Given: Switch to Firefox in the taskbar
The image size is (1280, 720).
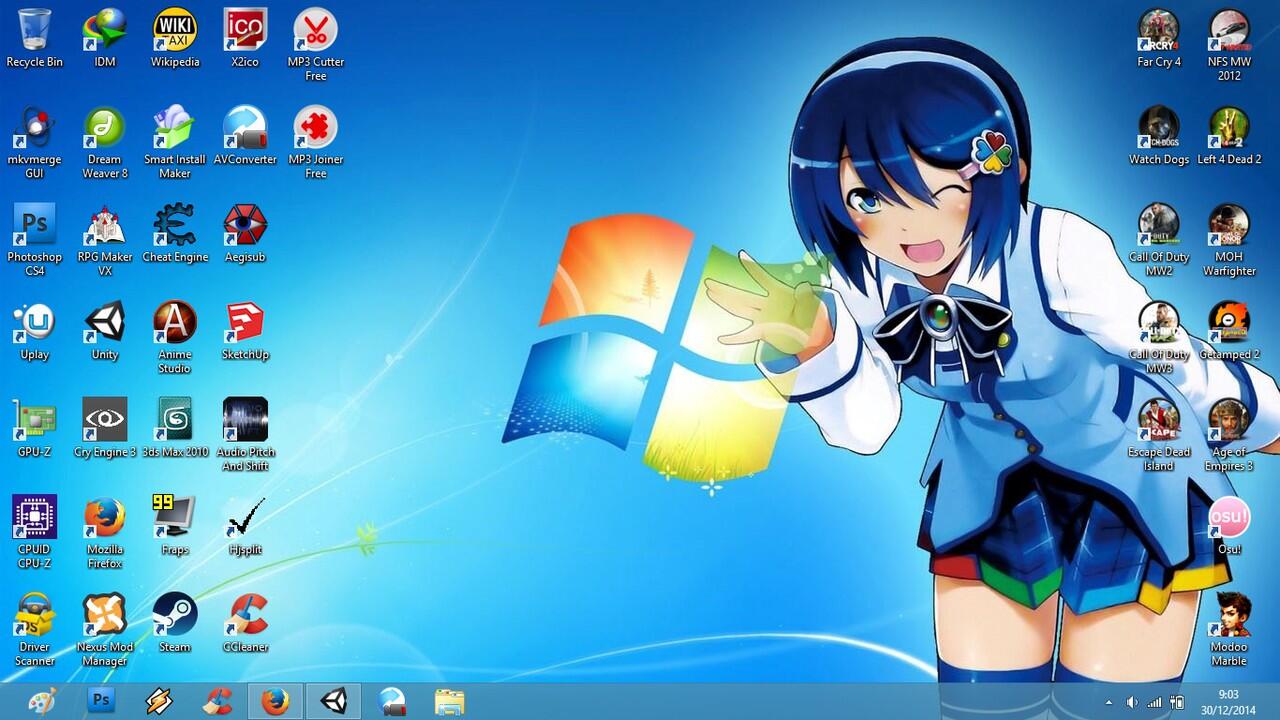Looking at the screenshot, I should click(275, 701).
